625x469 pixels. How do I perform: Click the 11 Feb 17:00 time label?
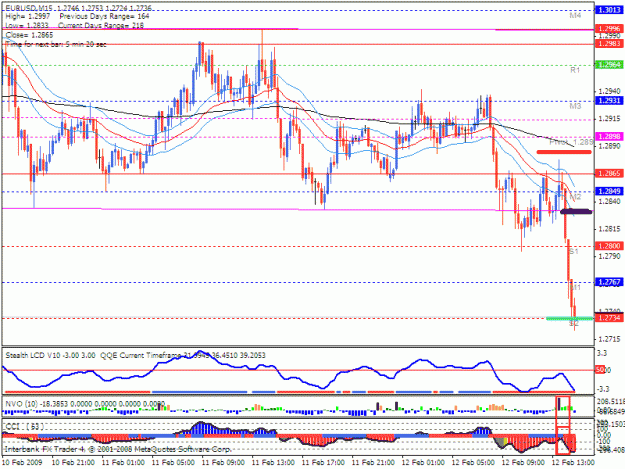(x=323, y=463)
